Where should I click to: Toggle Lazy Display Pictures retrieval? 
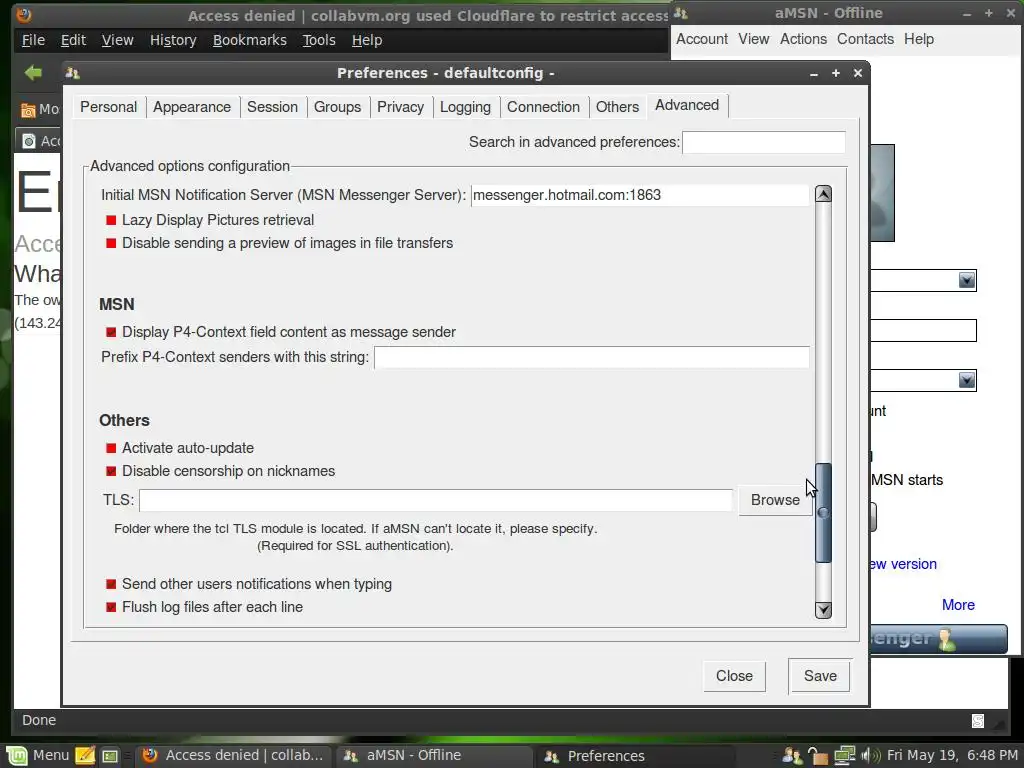click(110, 220)
